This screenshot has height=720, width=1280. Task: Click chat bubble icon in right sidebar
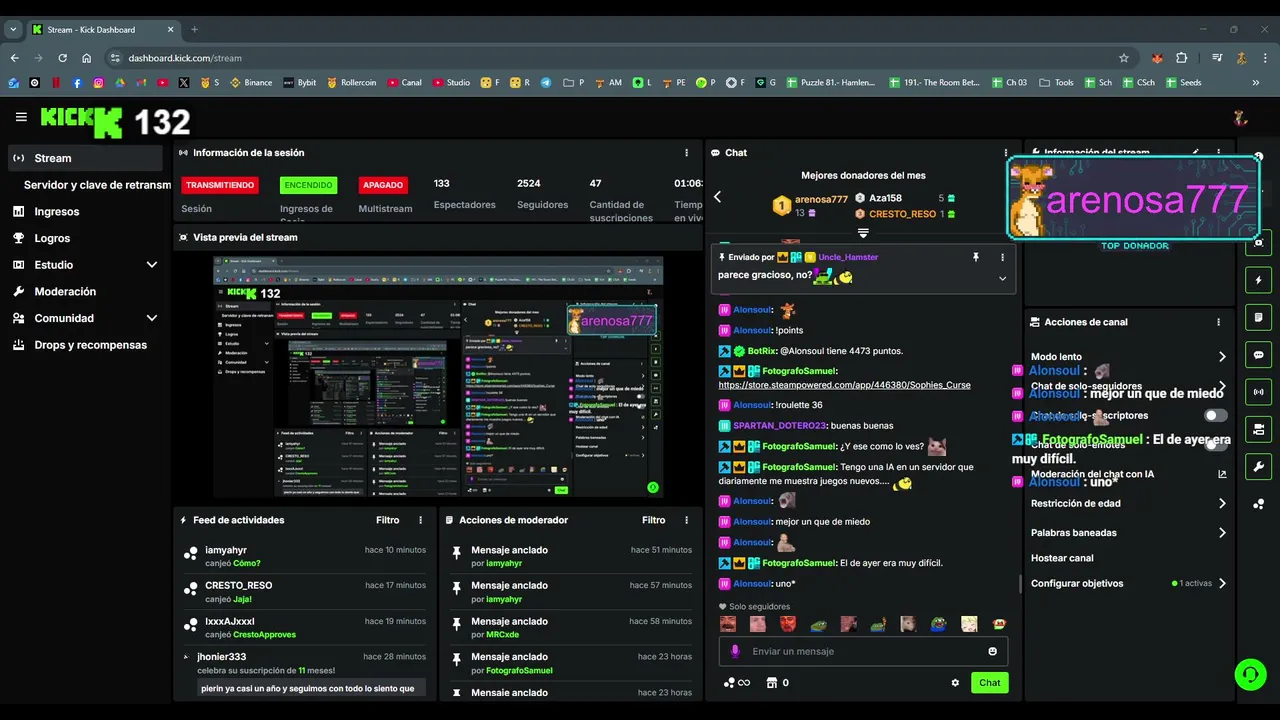(x=1258, y=355)
